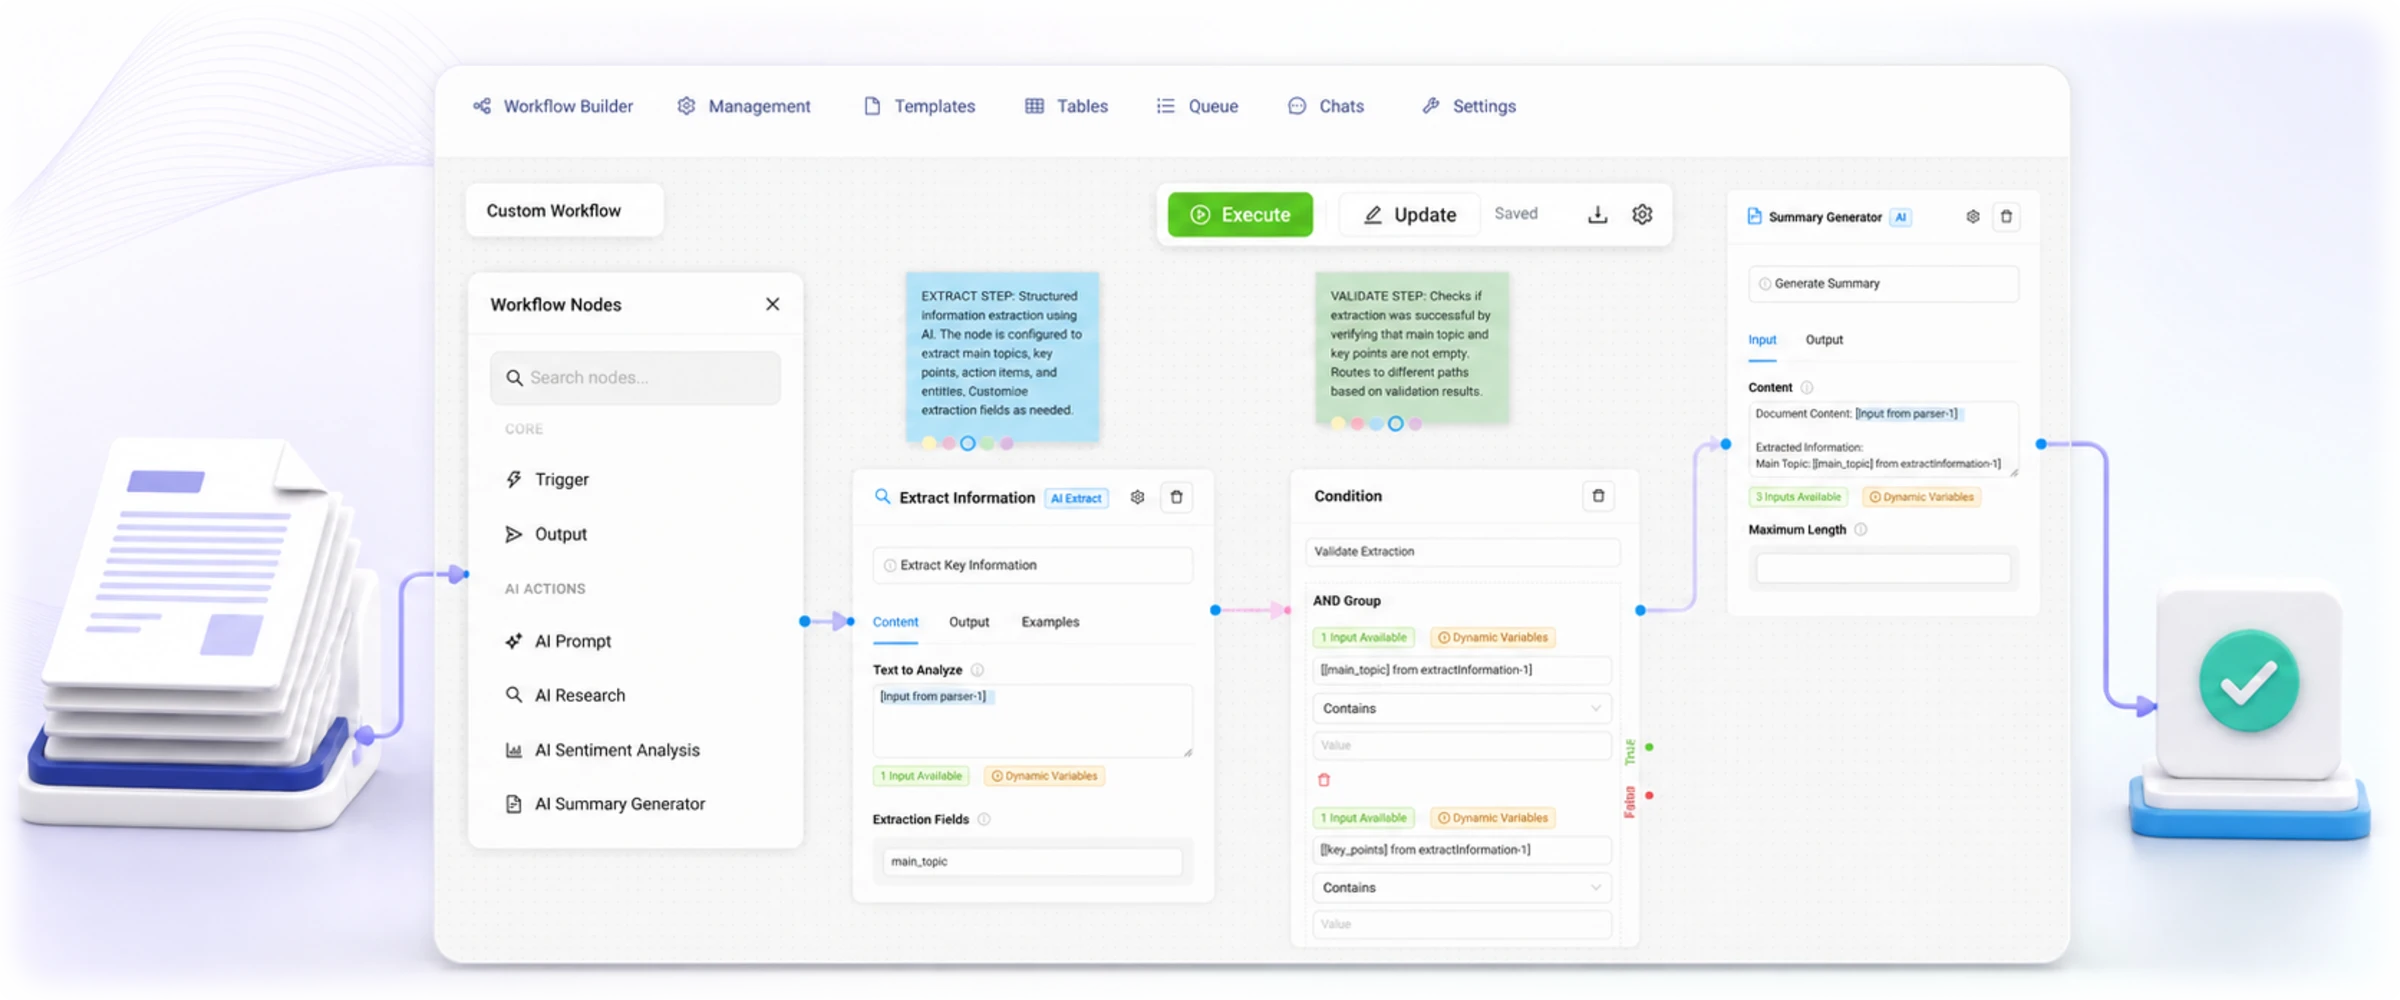Viewport: 2400px width, 1000px height.
Task: Select the Content tab in Extract Information
Action: click(x=895, y=622)
